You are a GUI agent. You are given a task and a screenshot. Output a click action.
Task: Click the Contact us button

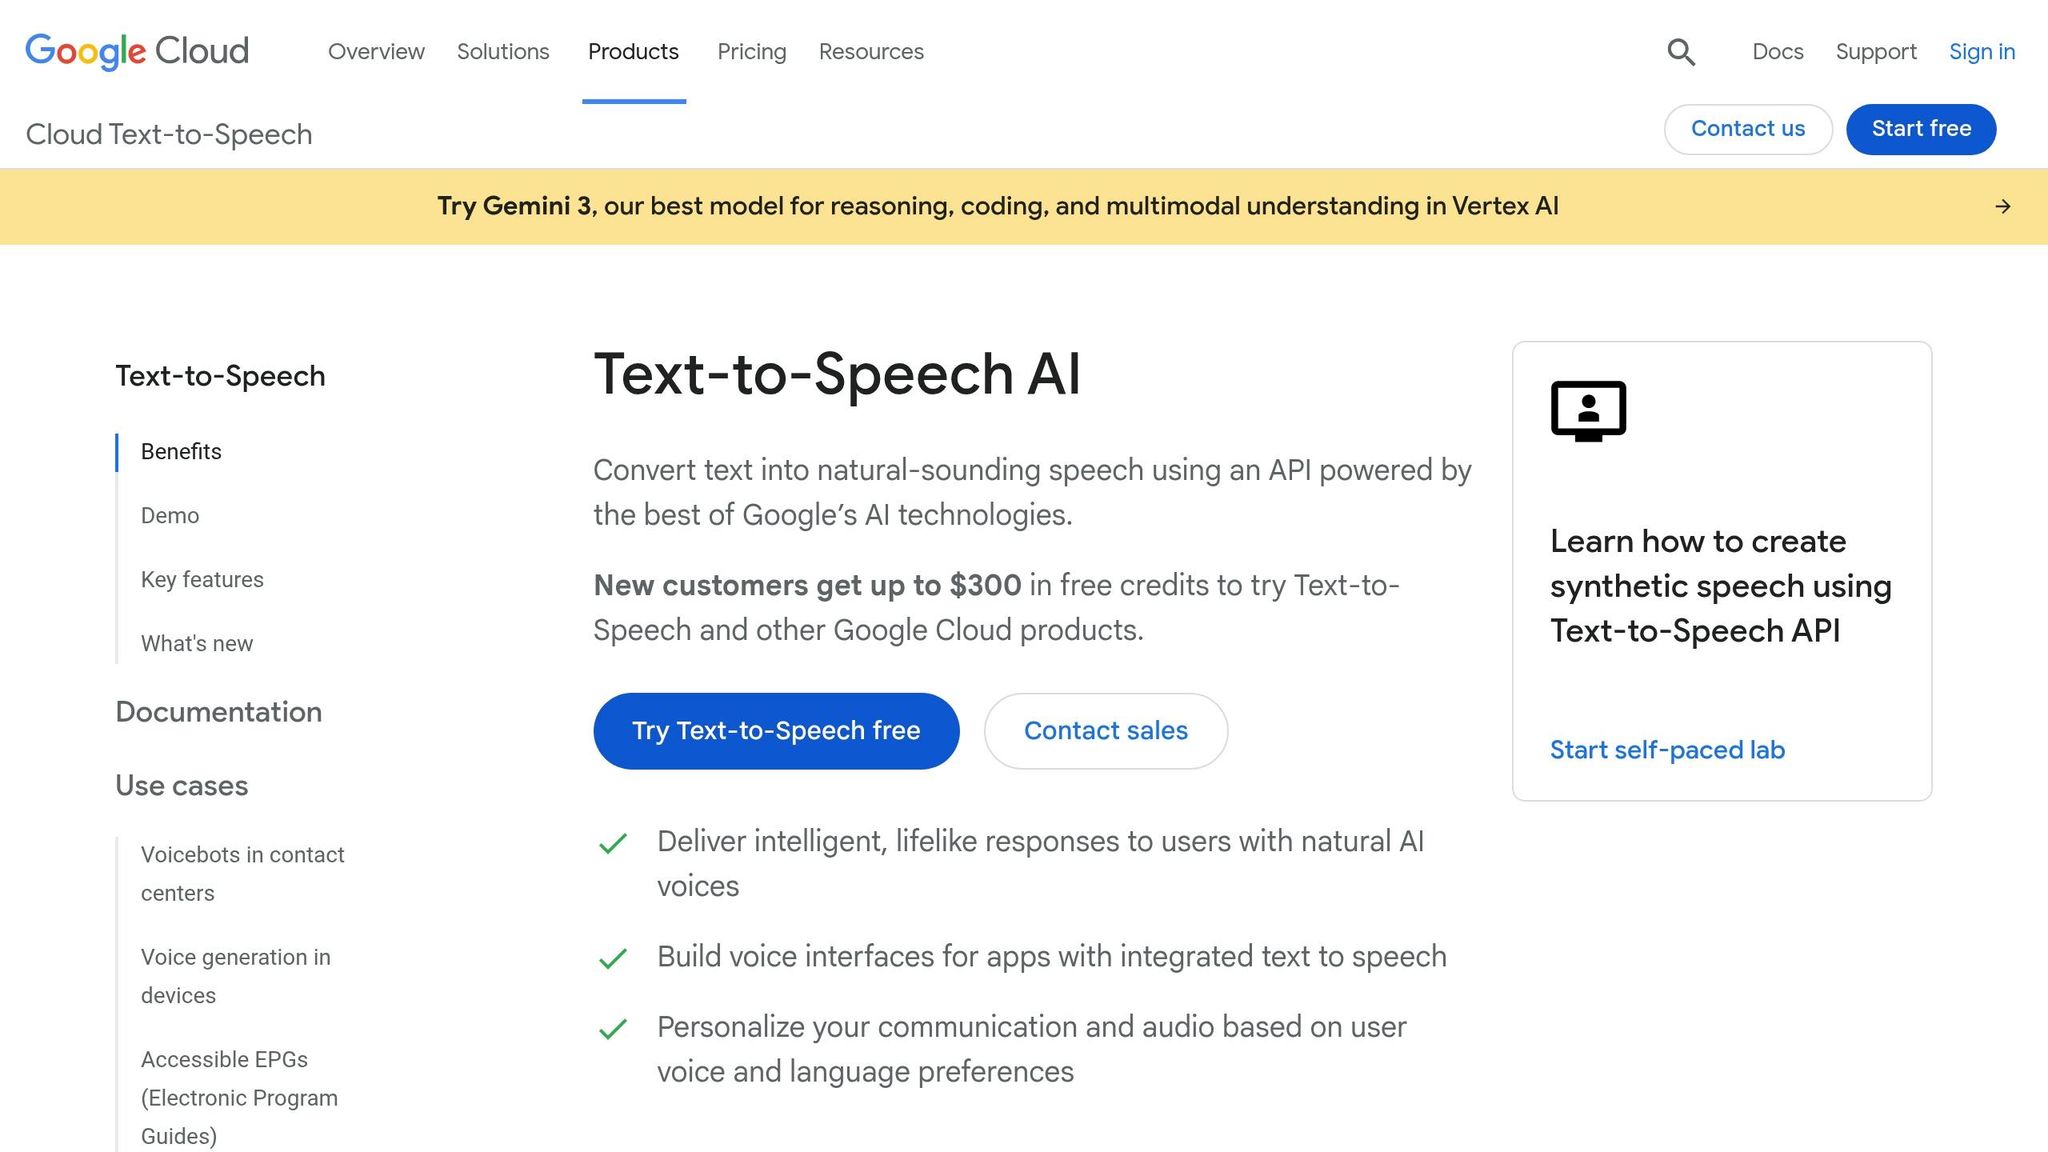[1747, 129]
